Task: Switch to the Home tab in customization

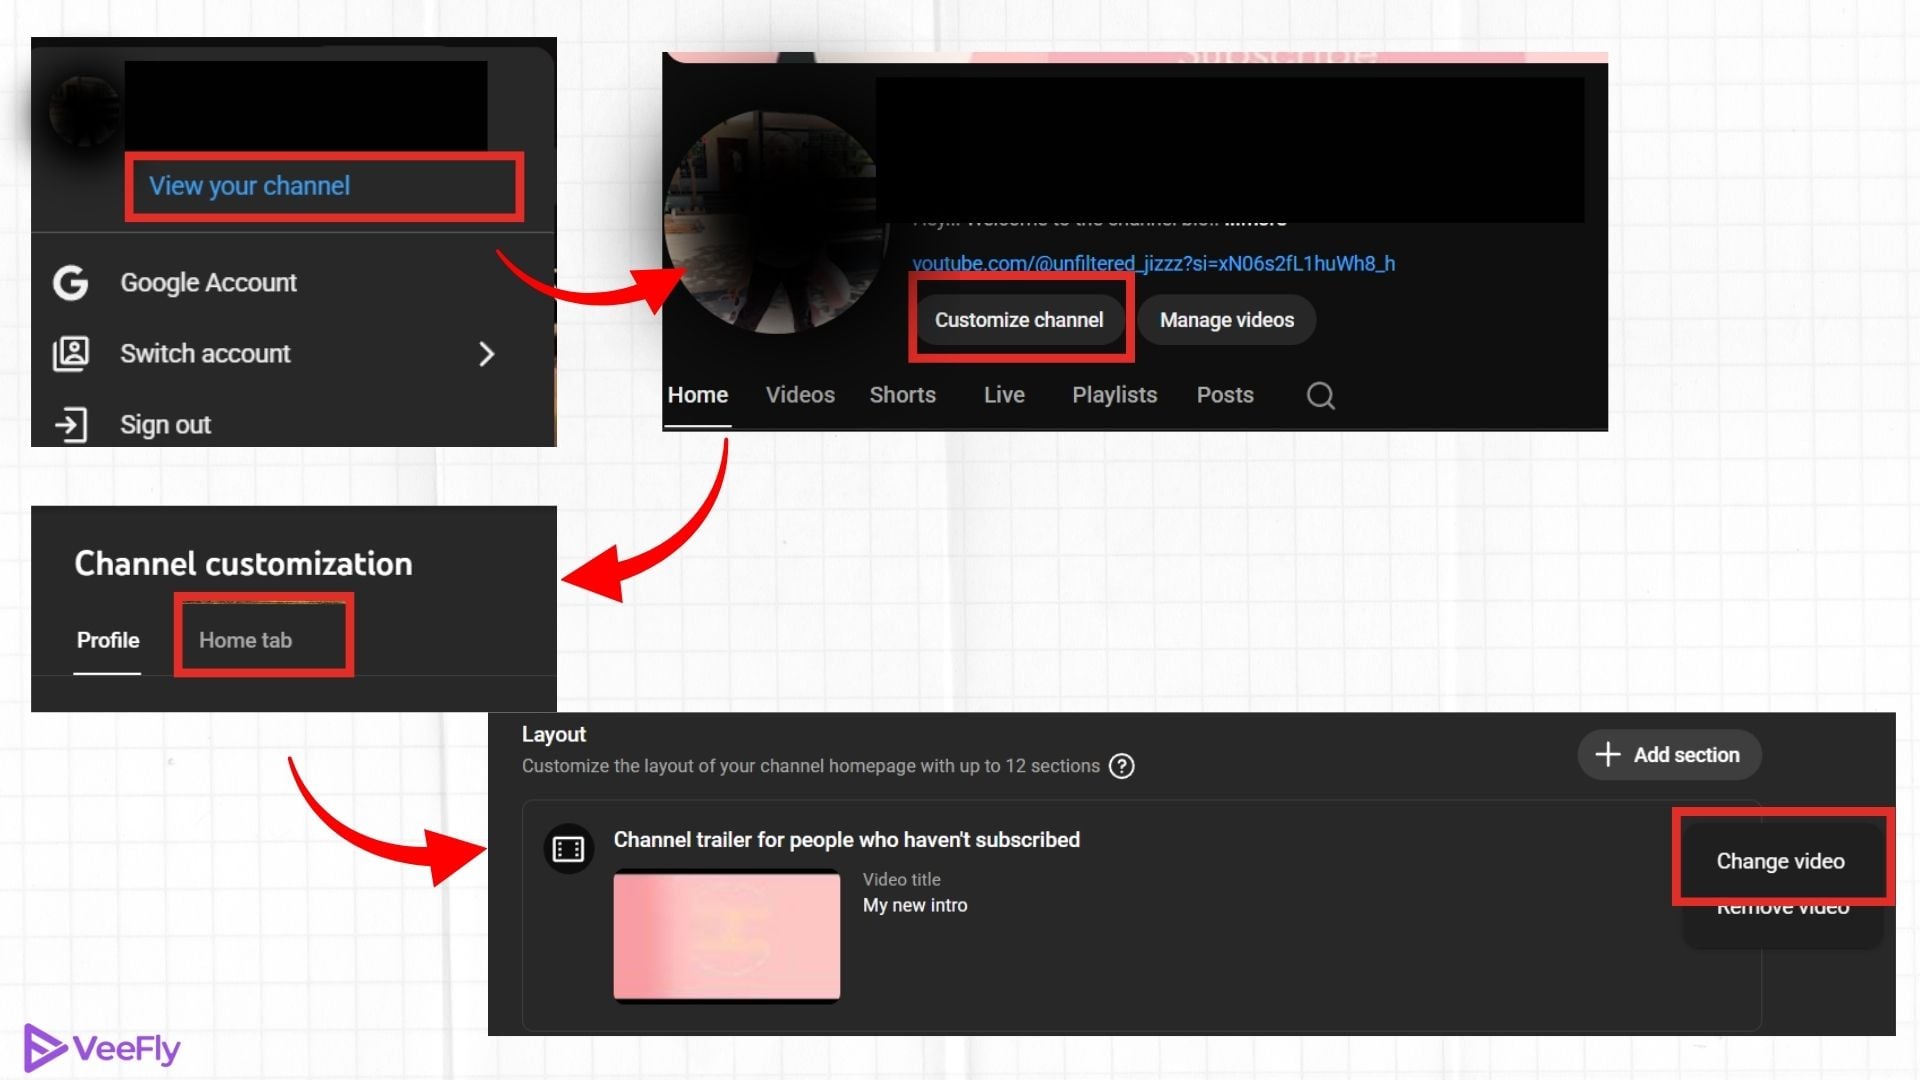Action: (245, 640)
